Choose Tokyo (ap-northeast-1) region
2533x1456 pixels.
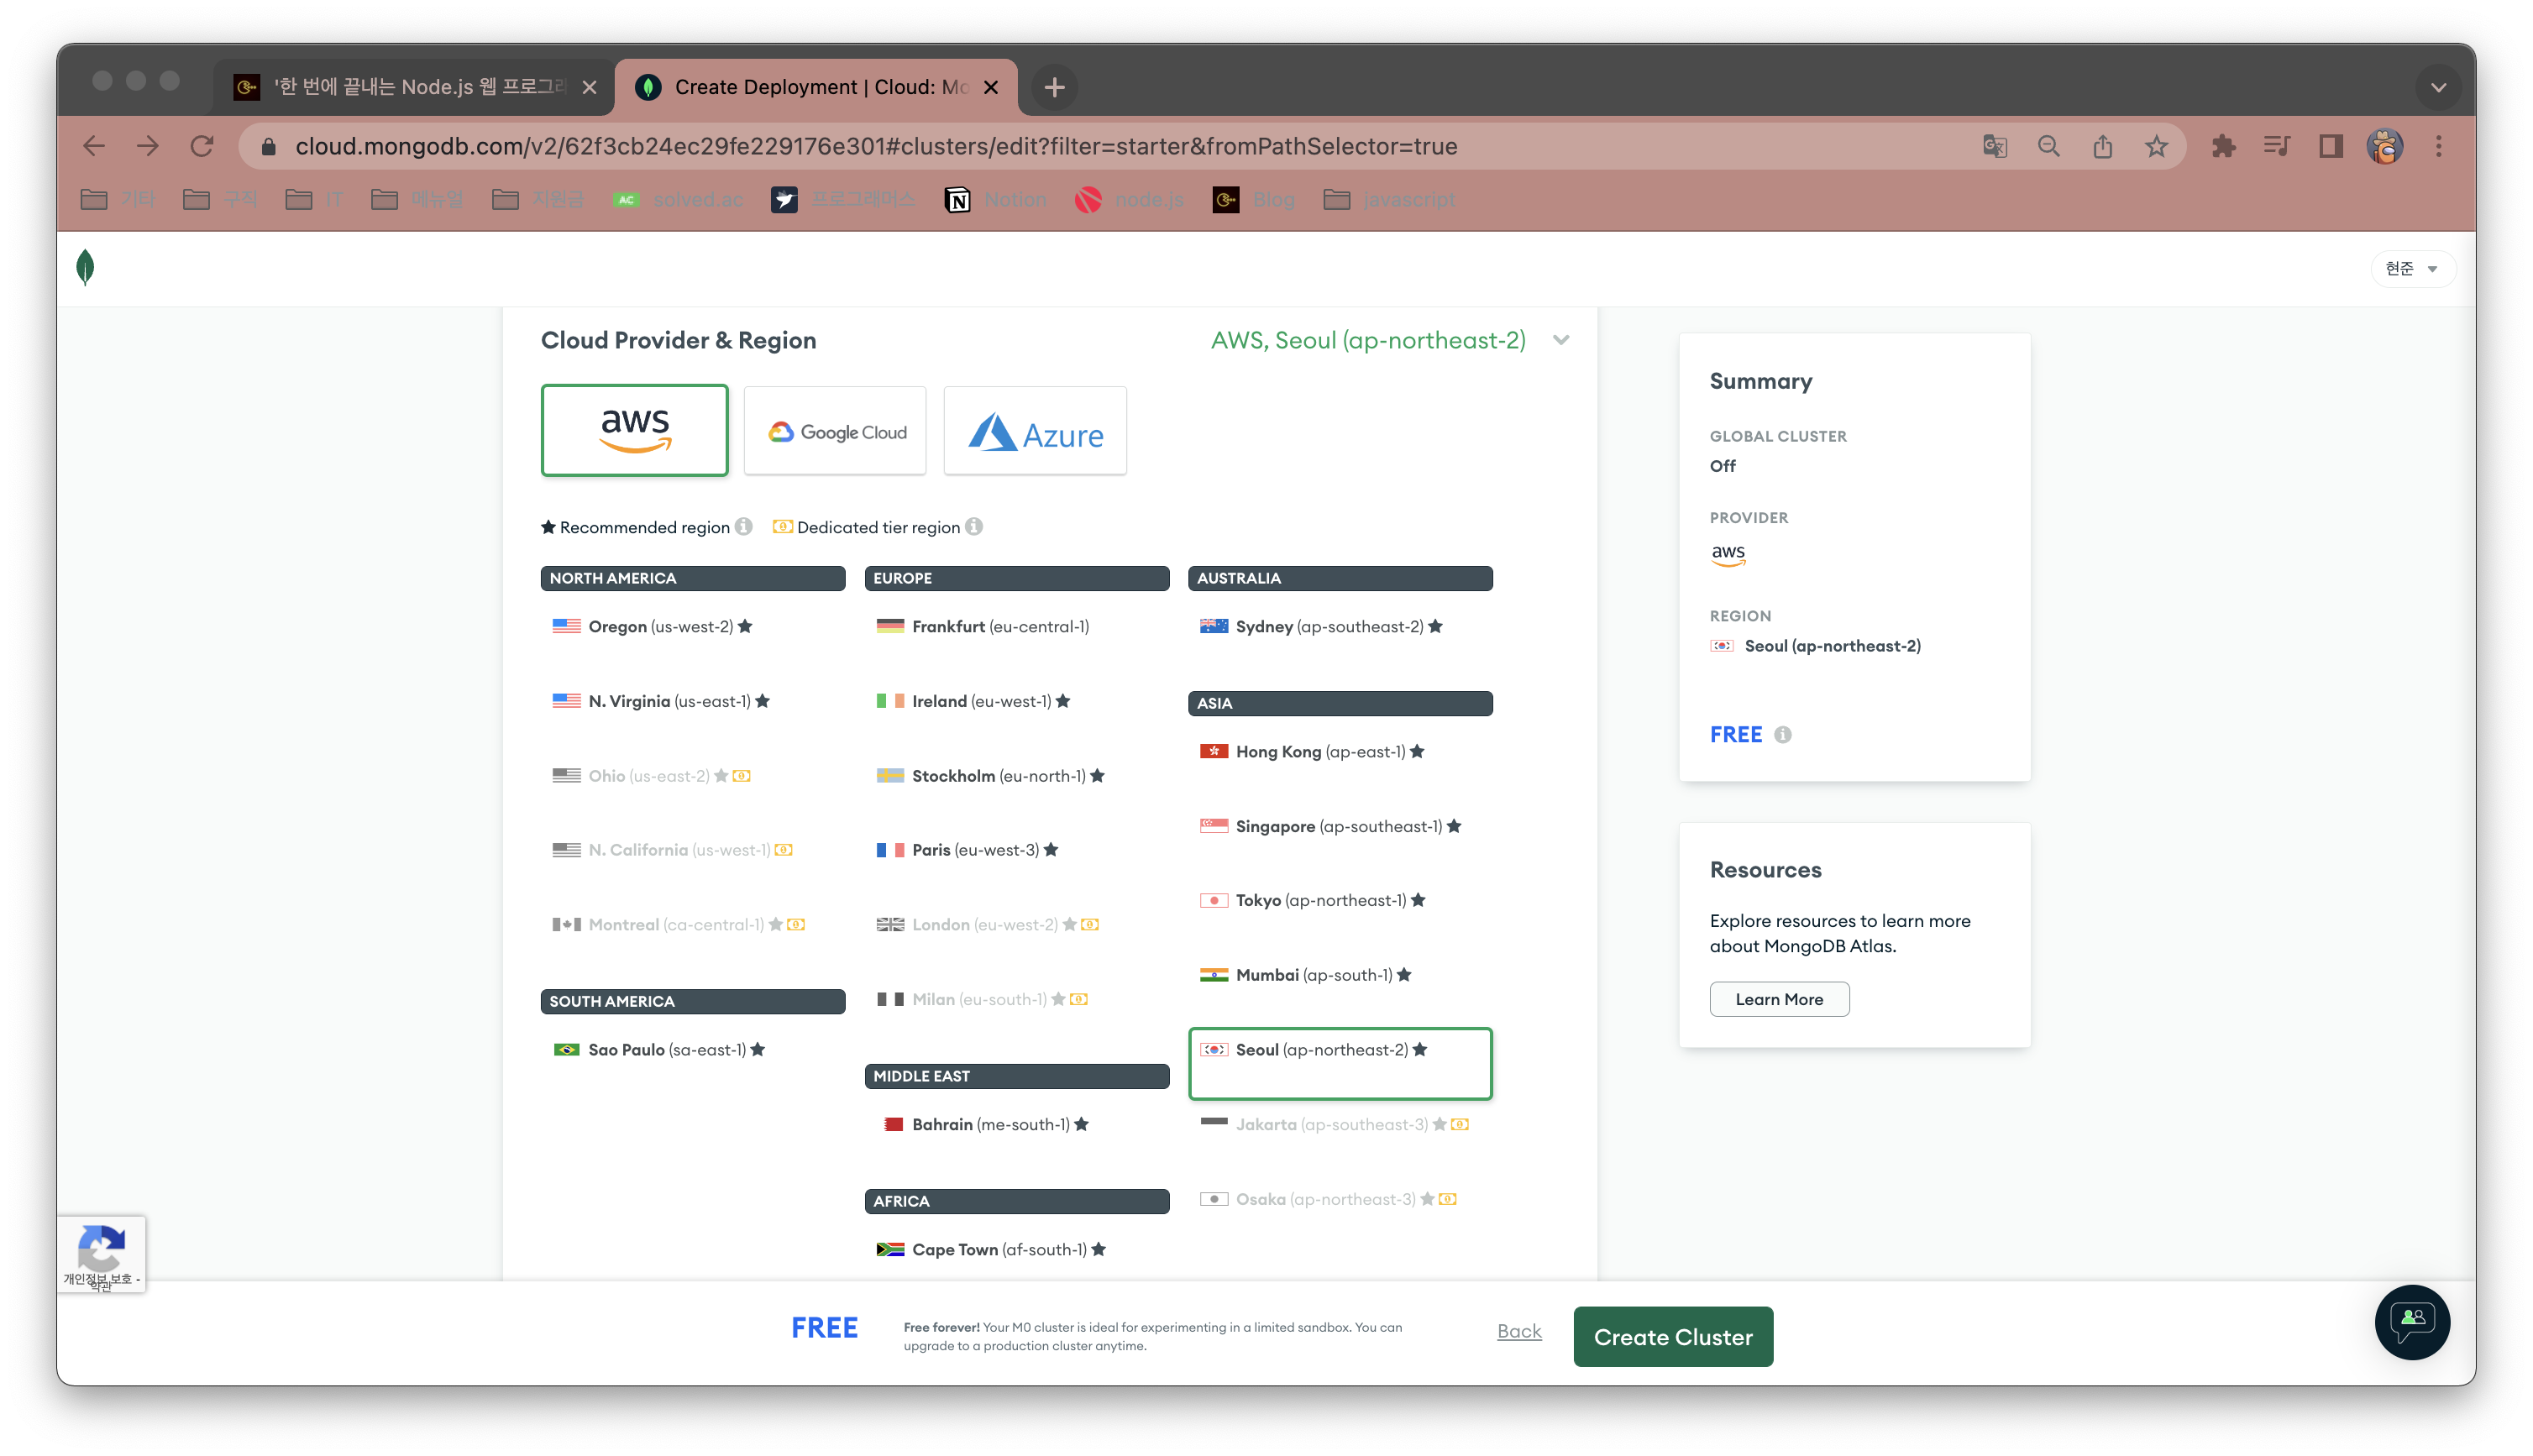(x=1320, y=900)
